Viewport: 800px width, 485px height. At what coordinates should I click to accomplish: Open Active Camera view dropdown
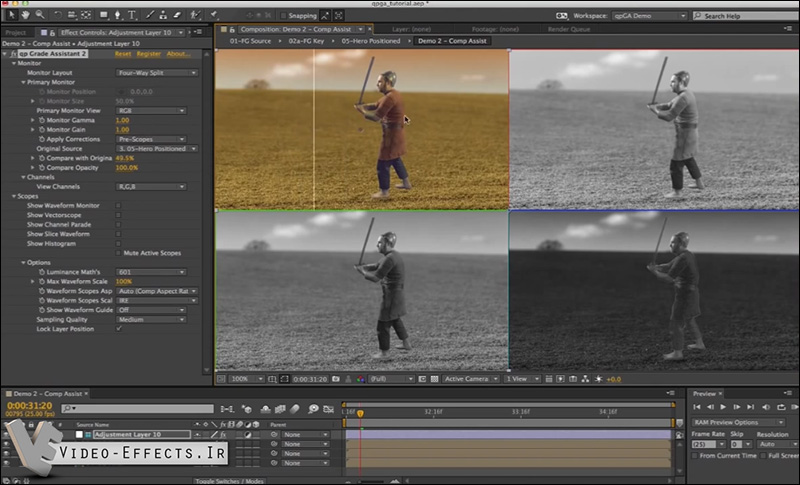point(470,379)
